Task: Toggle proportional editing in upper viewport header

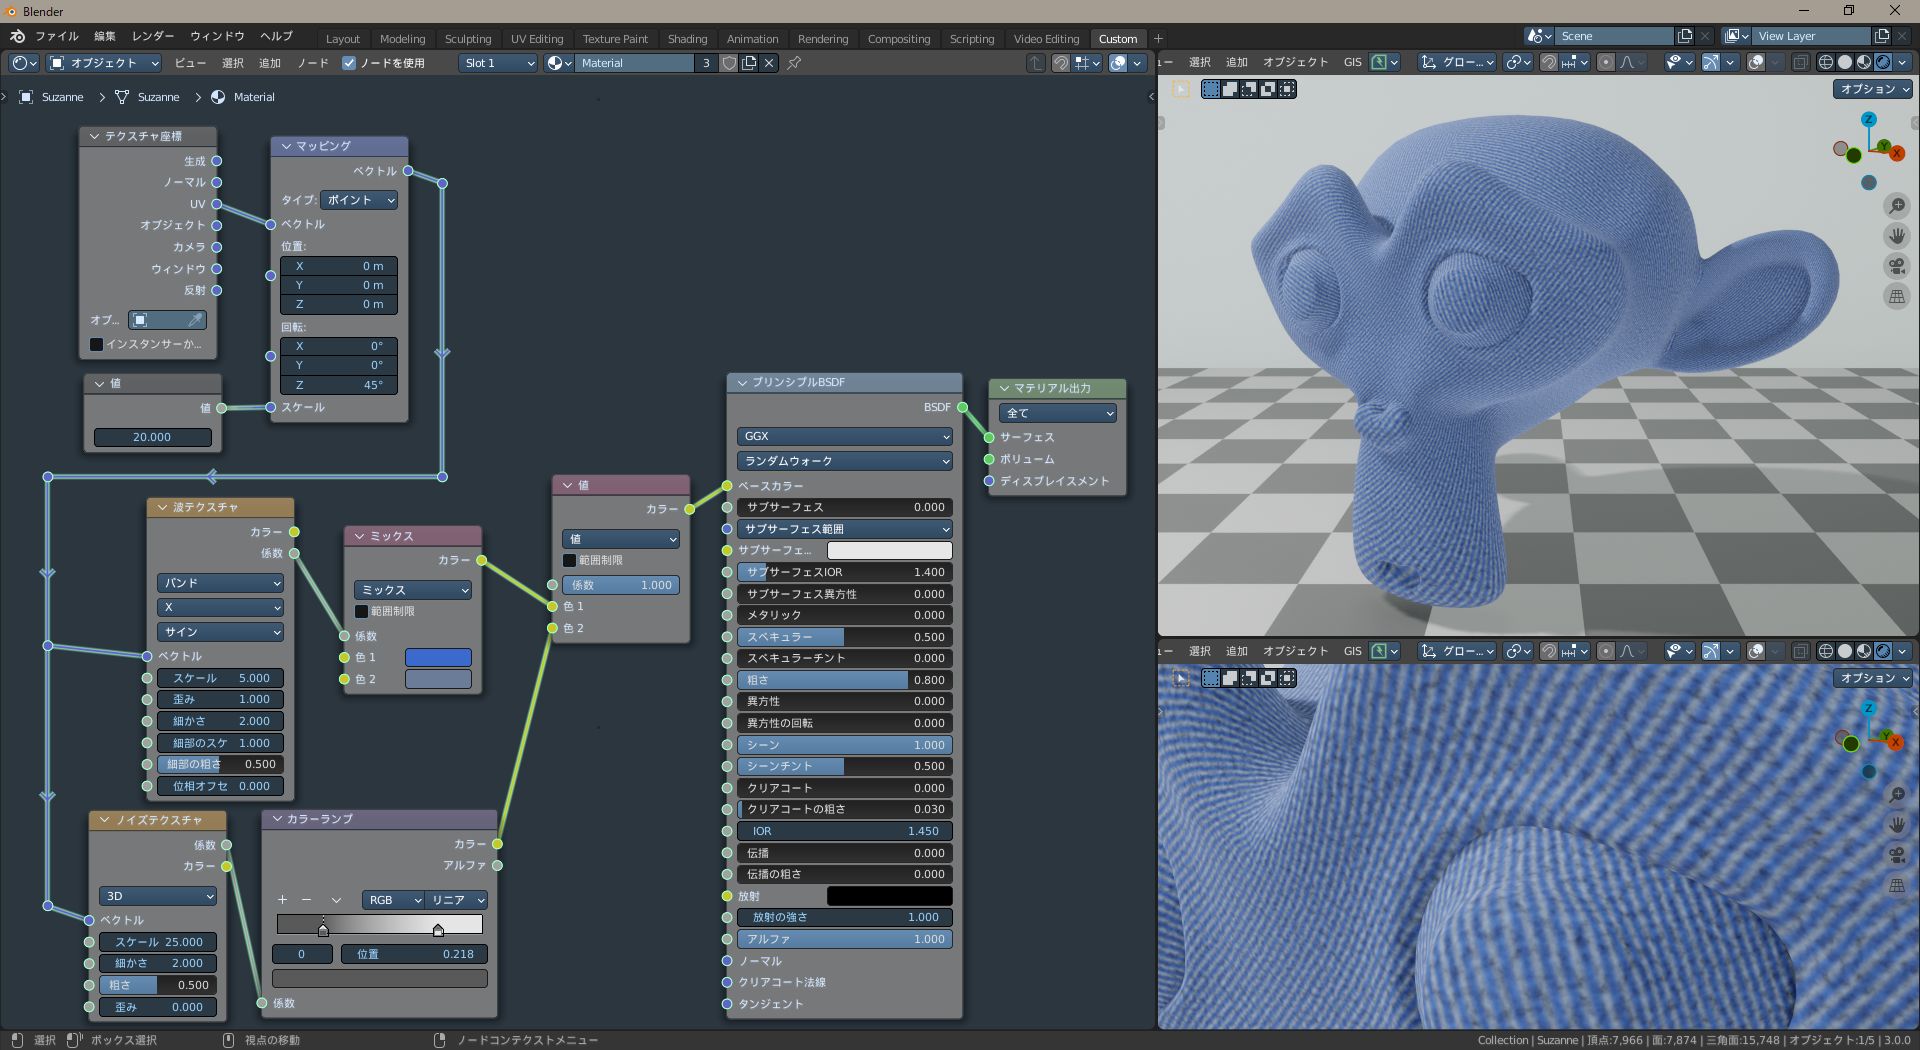Action: (x=1606, y=62)
